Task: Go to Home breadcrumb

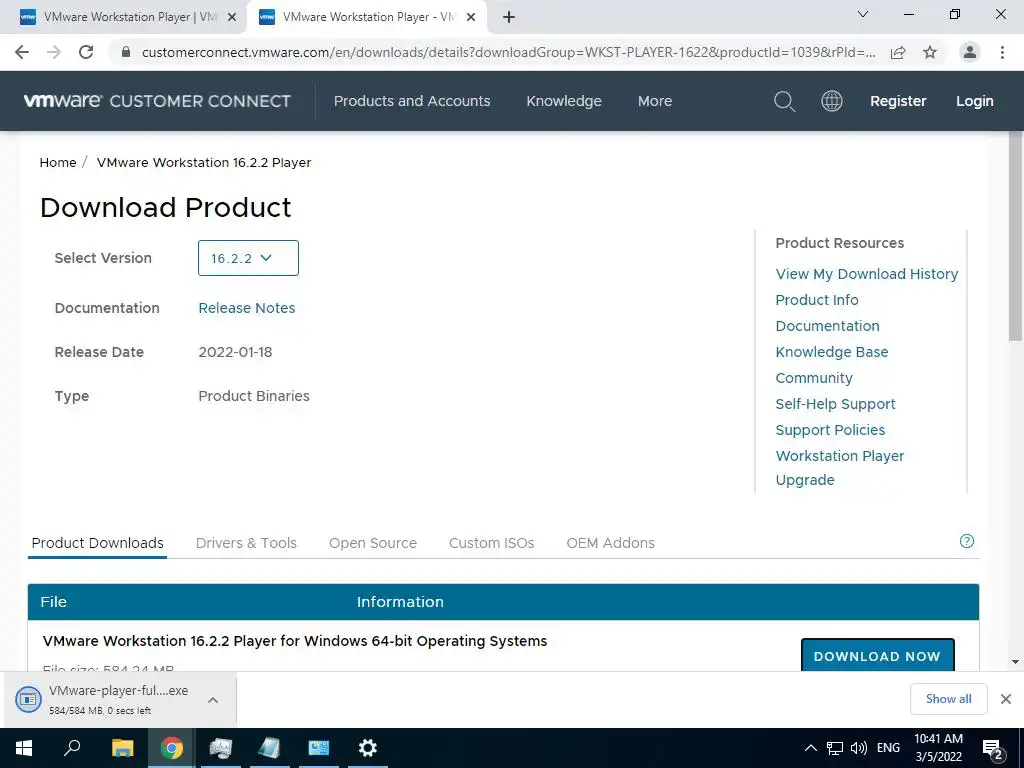Action: [57, 162]
